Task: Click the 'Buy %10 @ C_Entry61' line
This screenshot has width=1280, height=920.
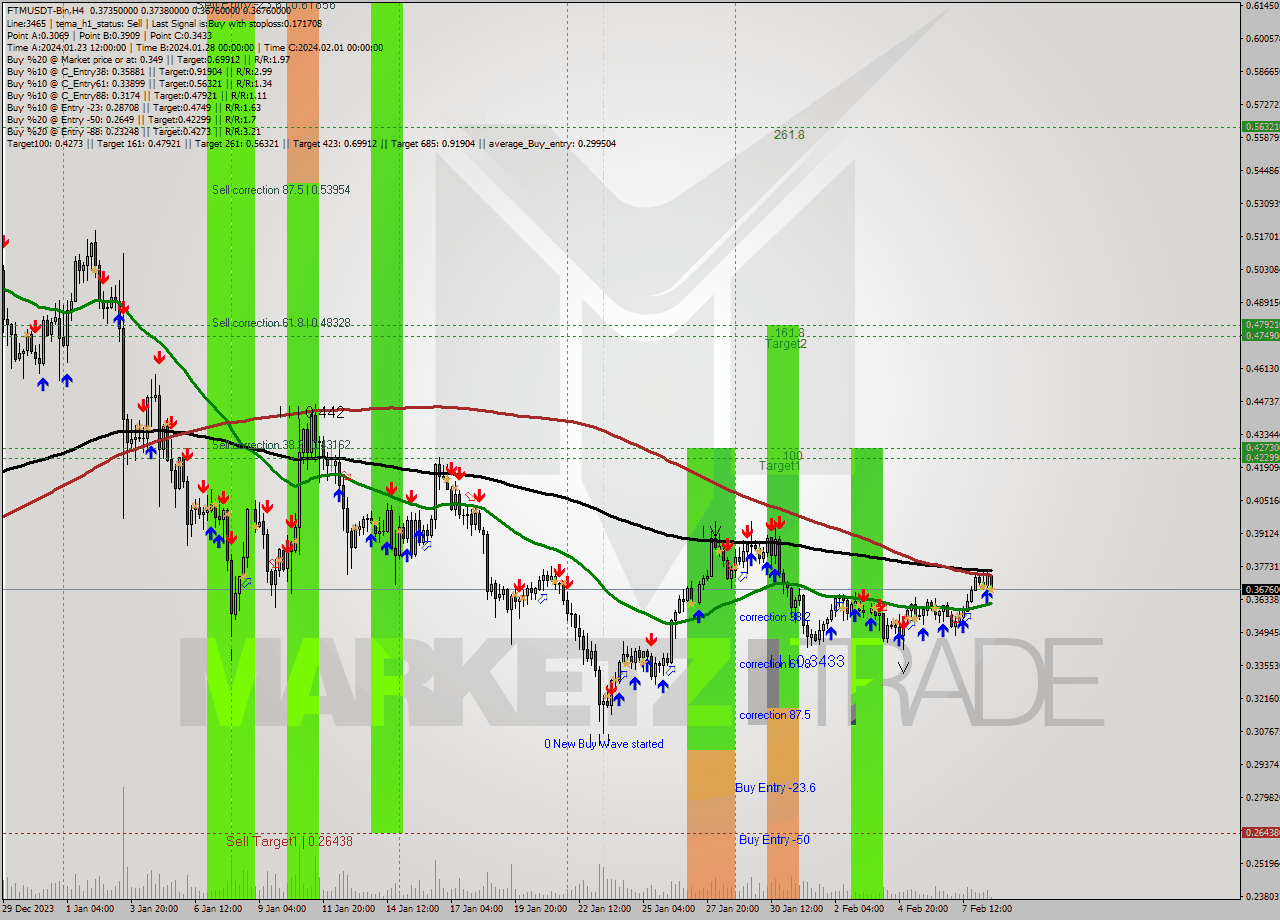Action: pyautogui.click(x=139, y=83)
